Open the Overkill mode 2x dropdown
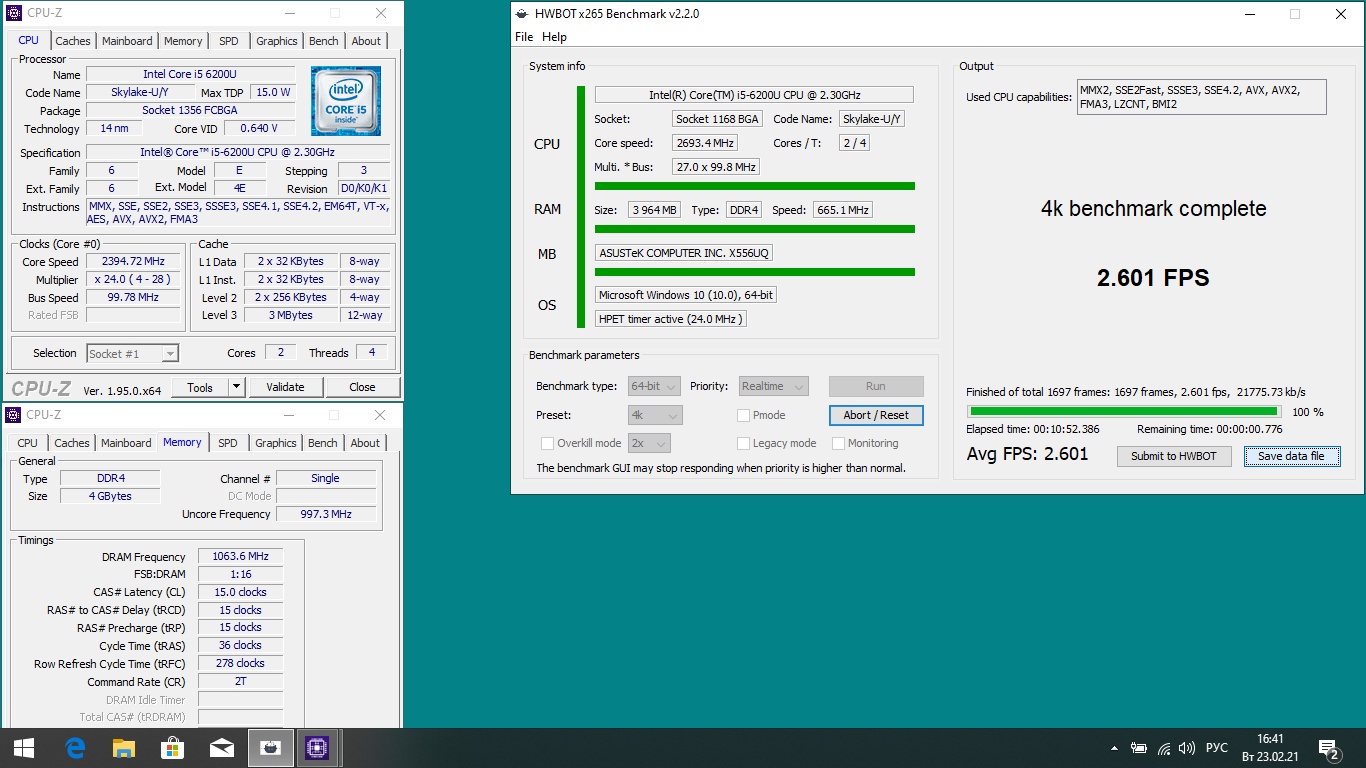The image size is (1366, 768). point(649,443)
